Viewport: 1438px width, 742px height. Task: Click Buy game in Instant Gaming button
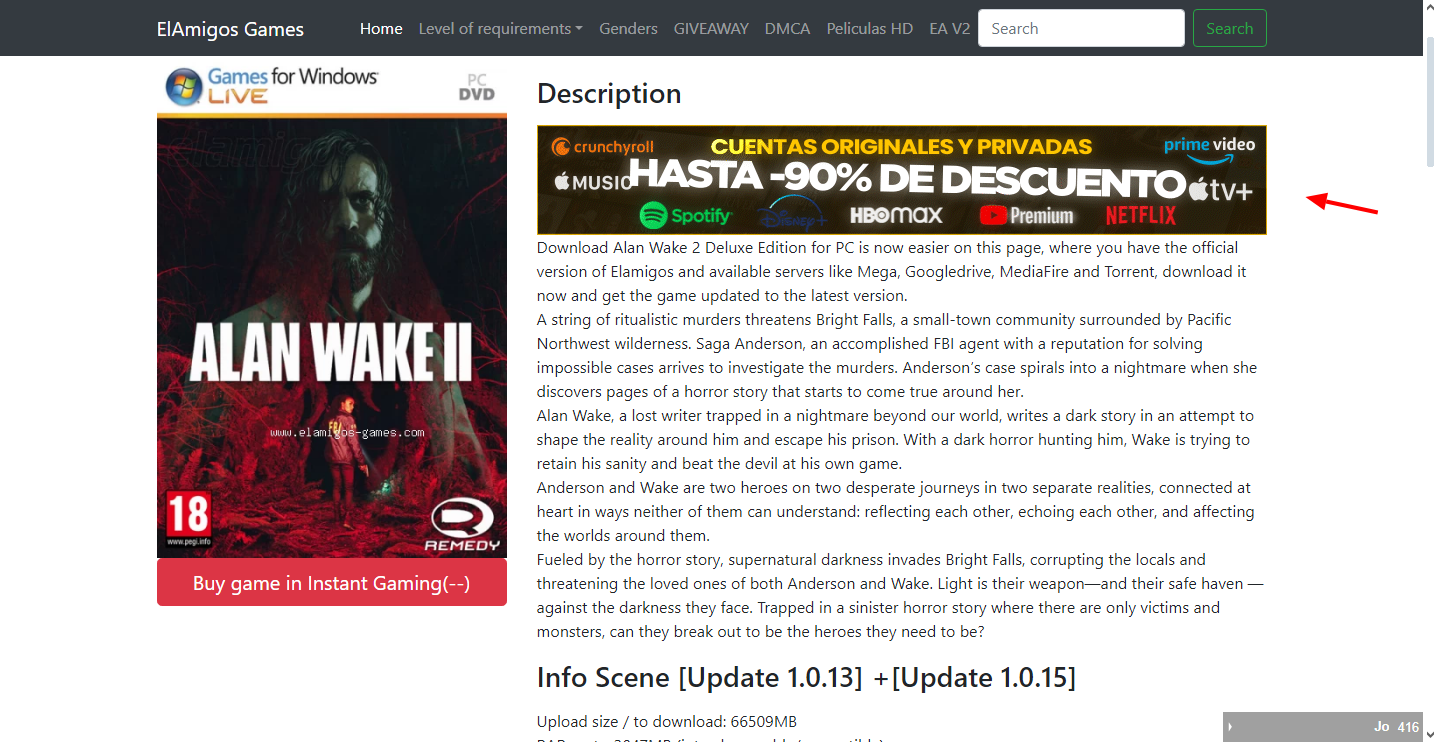332,583
